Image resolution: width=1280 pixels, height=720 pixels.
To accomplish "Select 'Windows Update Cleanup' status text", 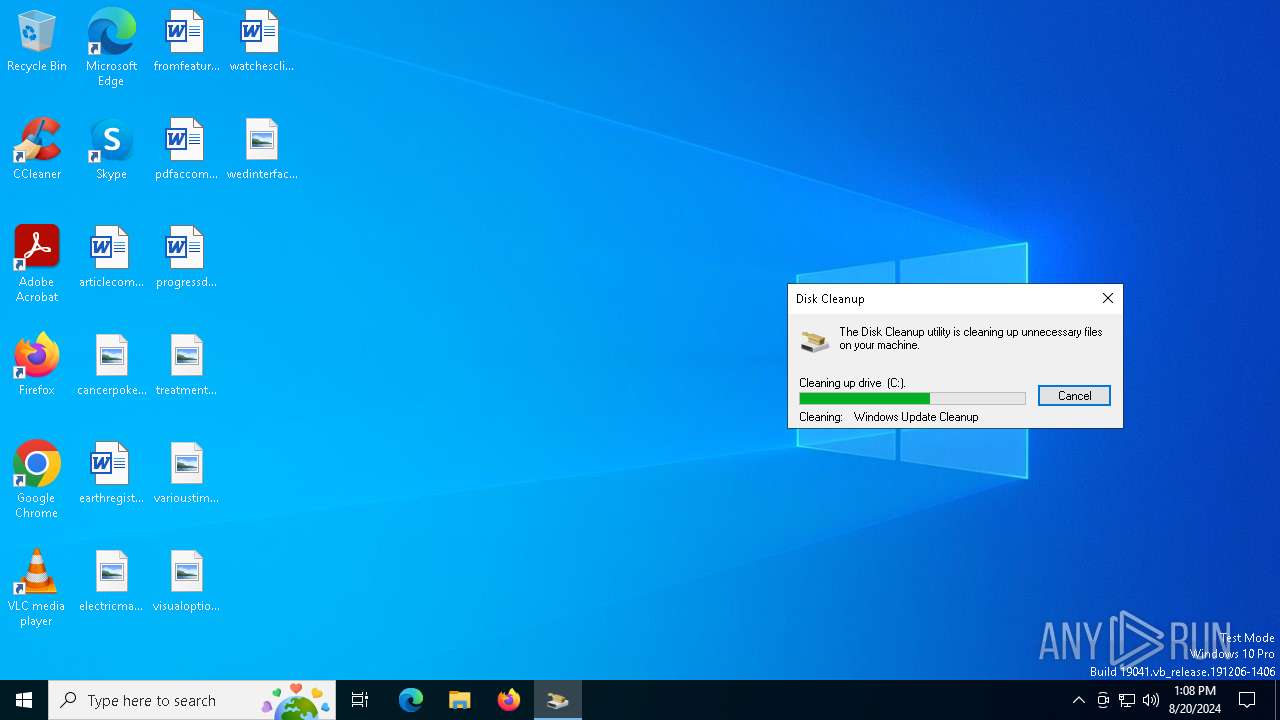I will click(915, 417).
